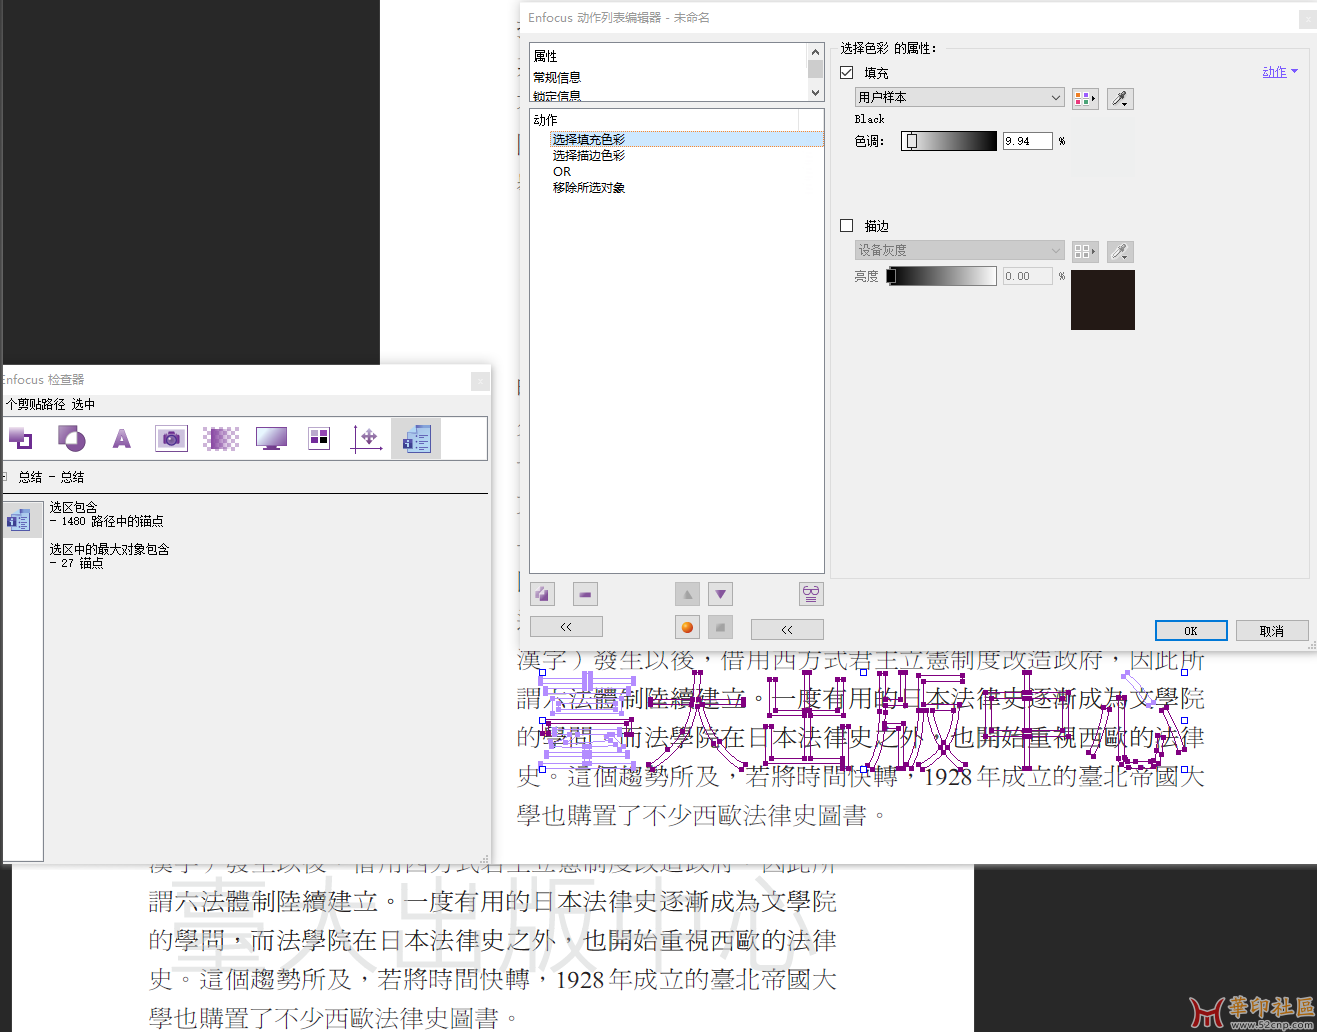The image size is (1317, 1032).
Task: Click the 色调 percentage field 9.94
Action: pos(1028,141)
